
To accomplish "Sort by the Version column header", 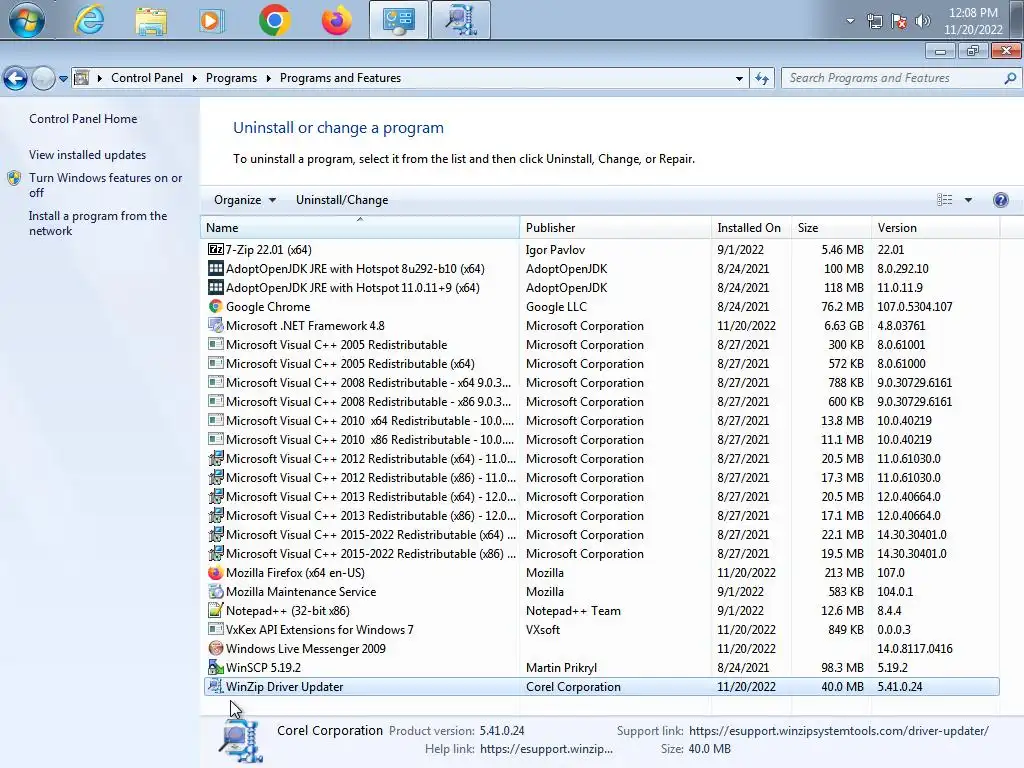I will pos(935,228).
